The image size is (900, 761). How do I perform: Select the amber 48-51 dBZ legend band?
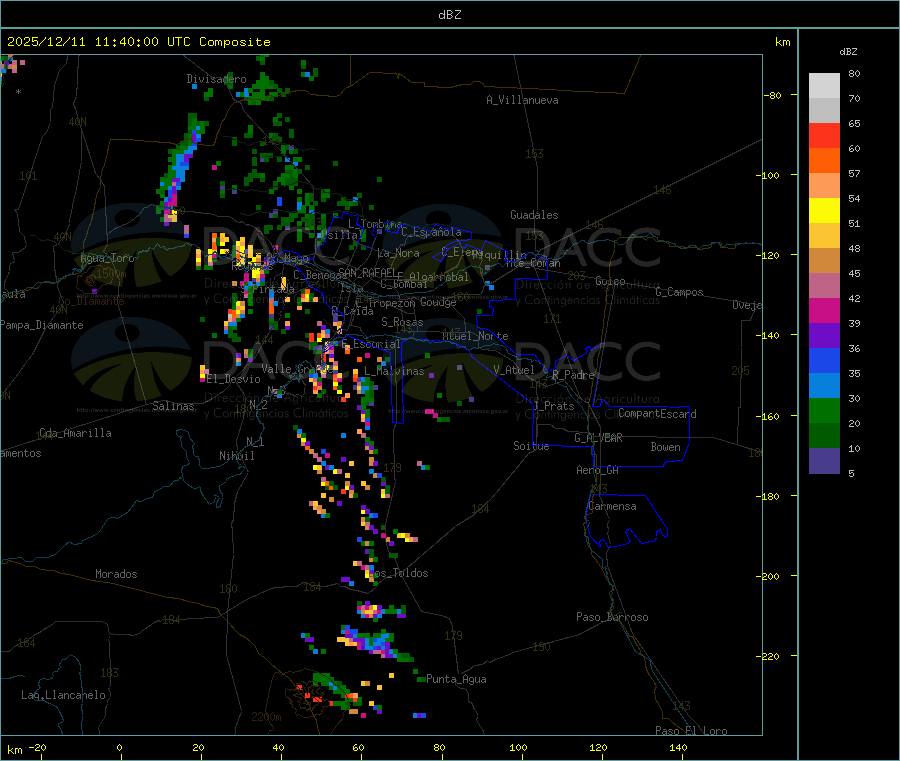pos(824,235)
